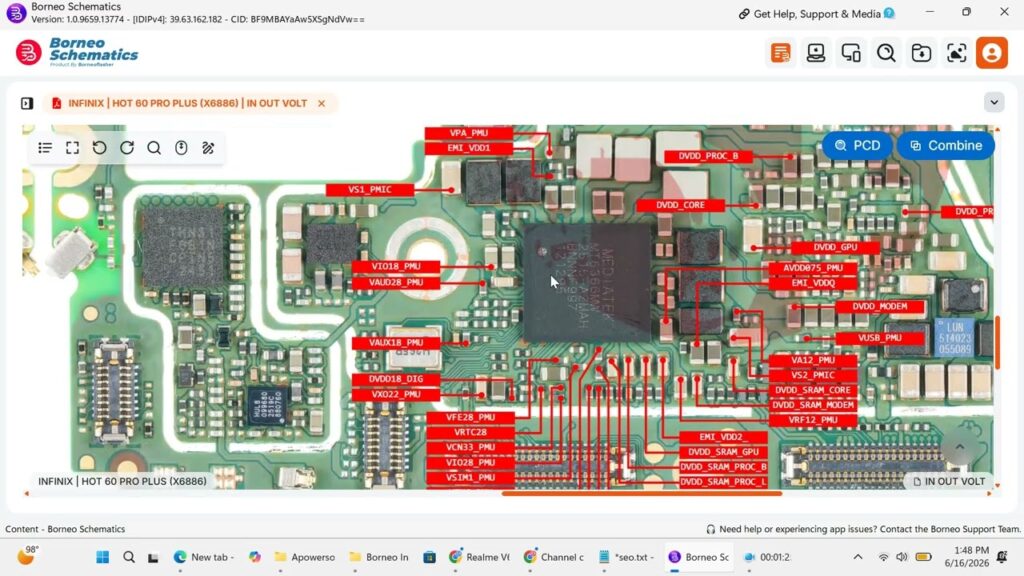Image resolution: width=1024 pixels, height=576 pixels.
Task: Open the taskbar volume speaker icon
Action: pyautogui.click(x=902, y=557)
